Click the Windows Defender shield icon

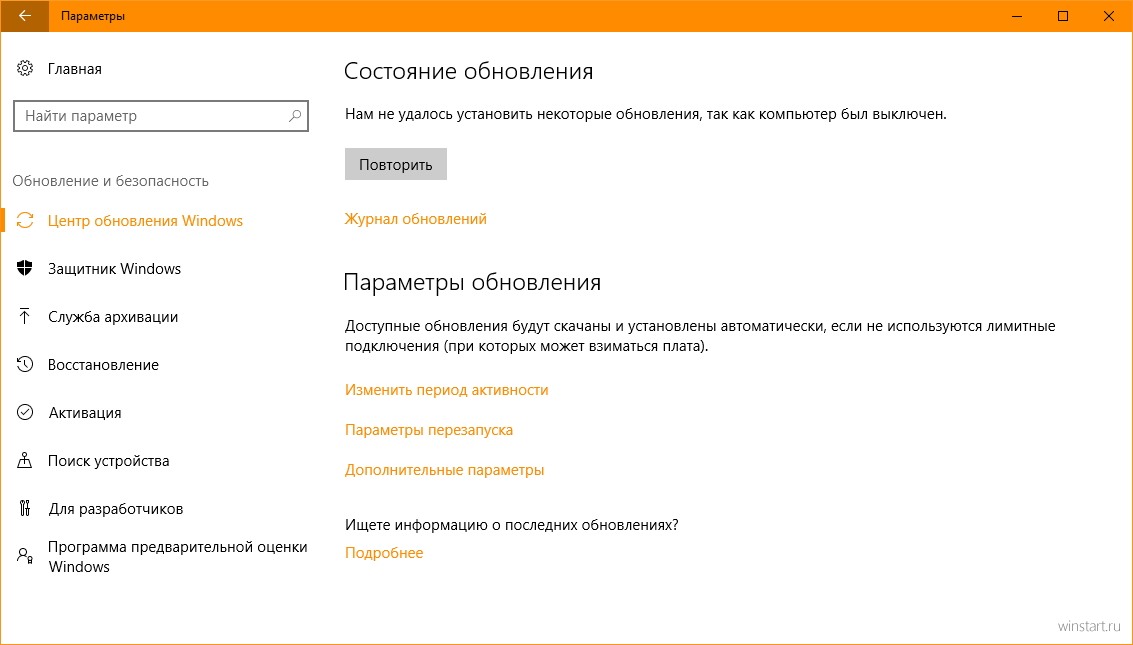click(25, 268)
